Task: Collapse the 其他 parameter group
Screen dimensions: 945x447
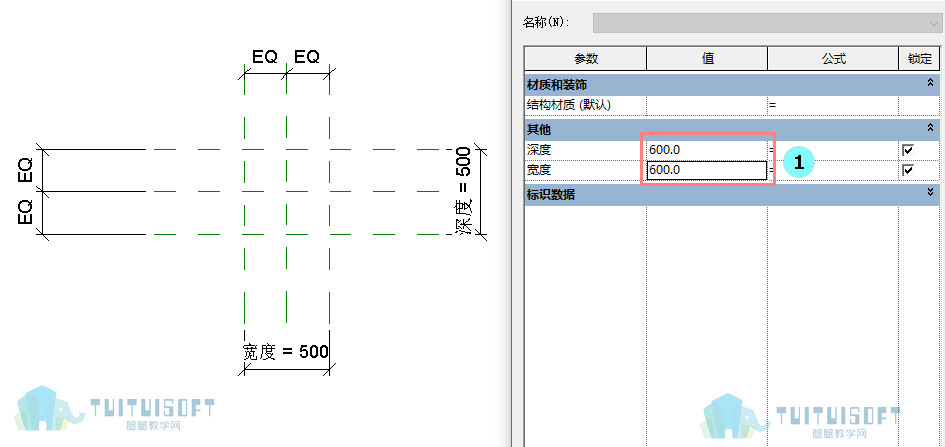Action: coord(931,128)
